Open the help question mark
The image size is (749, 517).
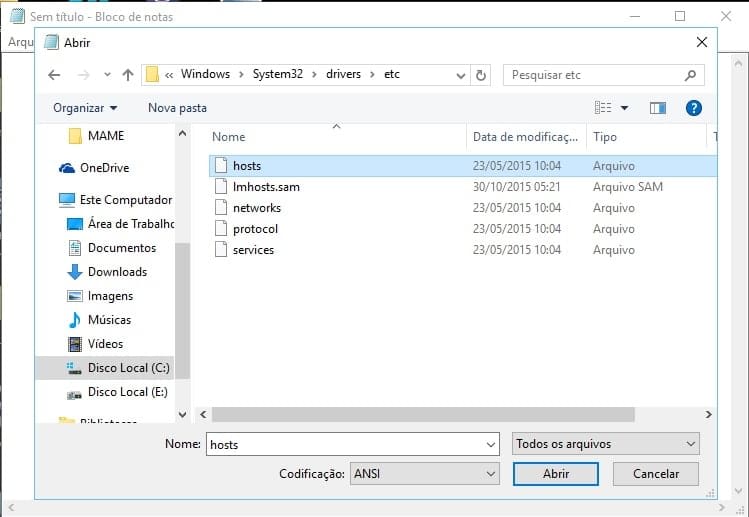pyautogui.click(x=694, y=108)
